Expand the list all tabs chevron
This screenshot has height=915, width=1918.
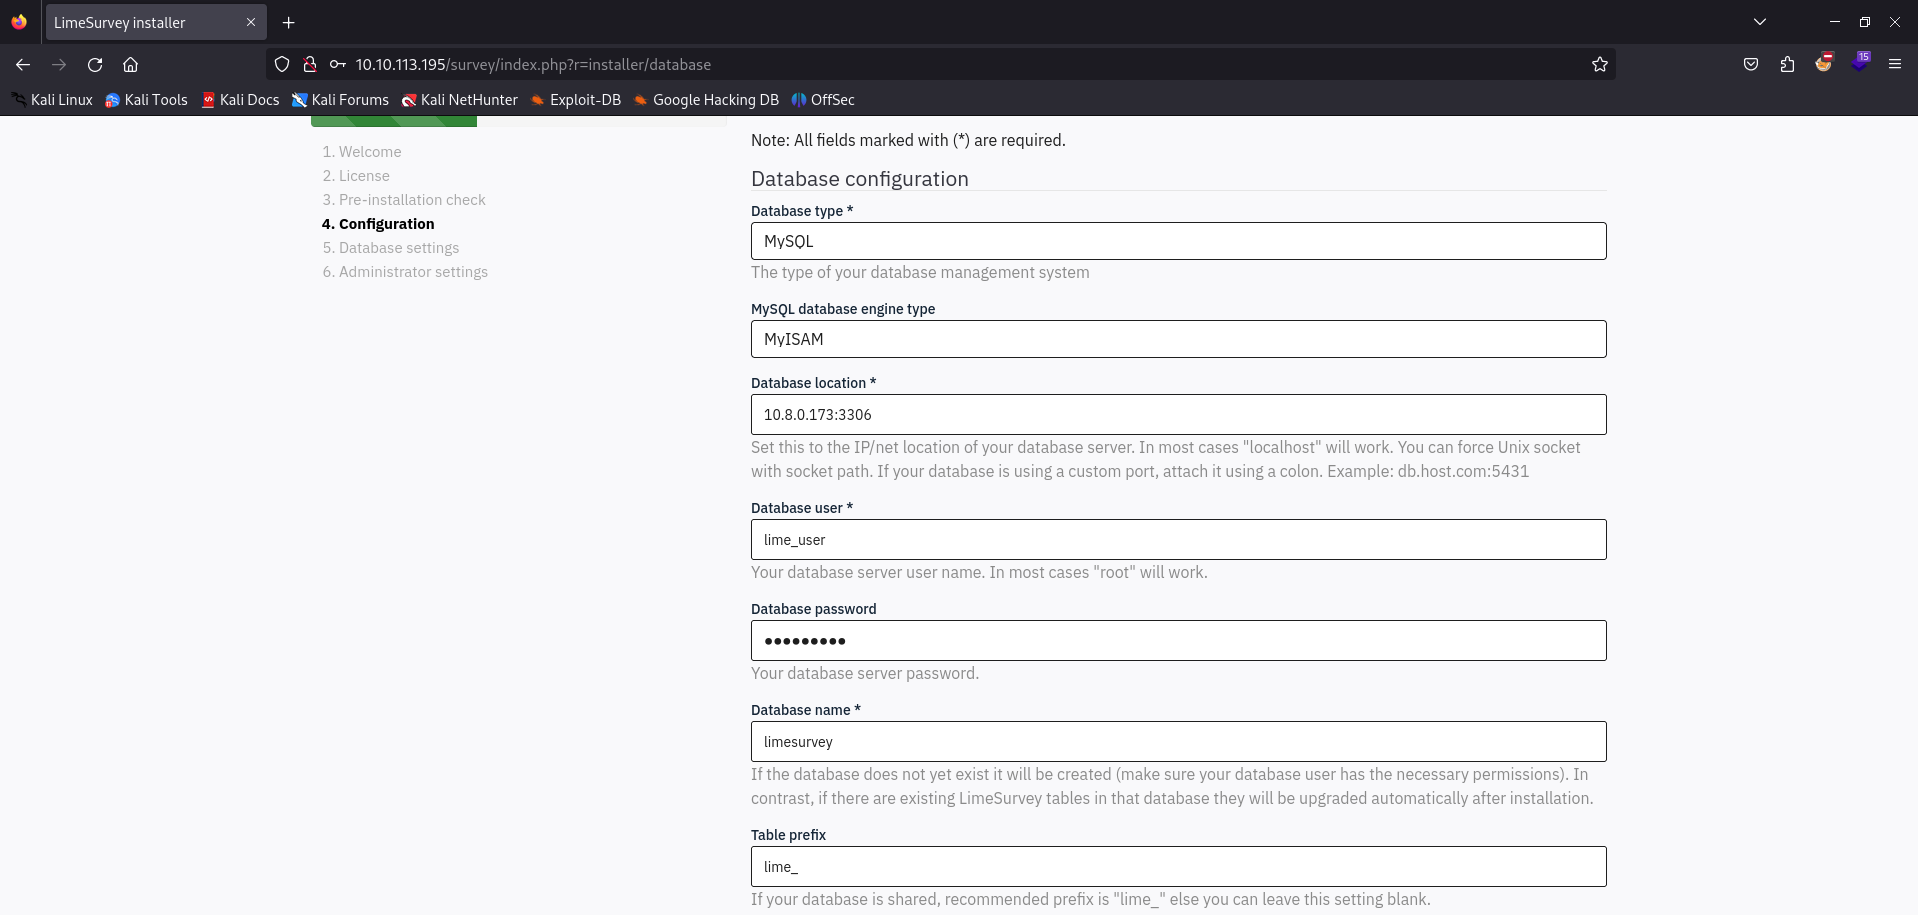tap(1759, 22)
